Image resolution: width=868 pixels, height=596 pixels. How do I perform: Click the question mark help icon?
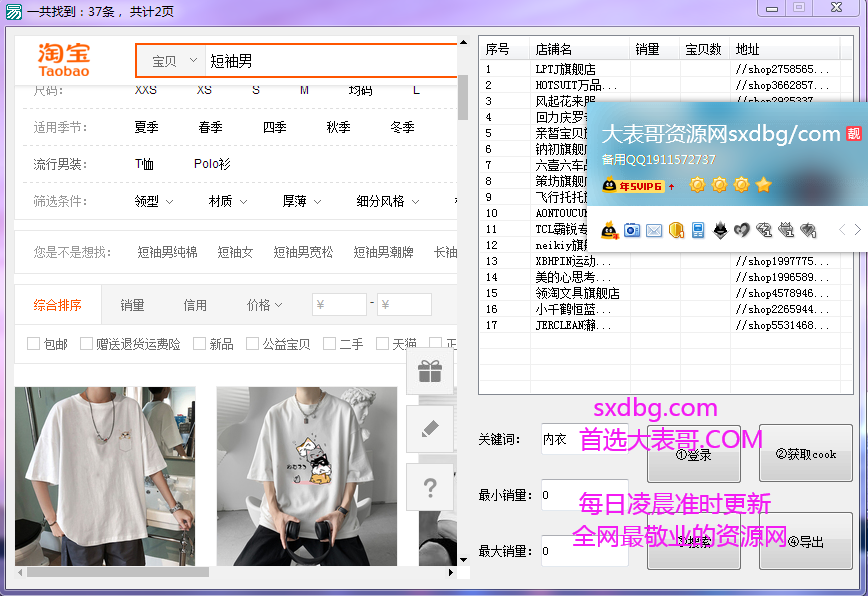click(x=430, y=487)
